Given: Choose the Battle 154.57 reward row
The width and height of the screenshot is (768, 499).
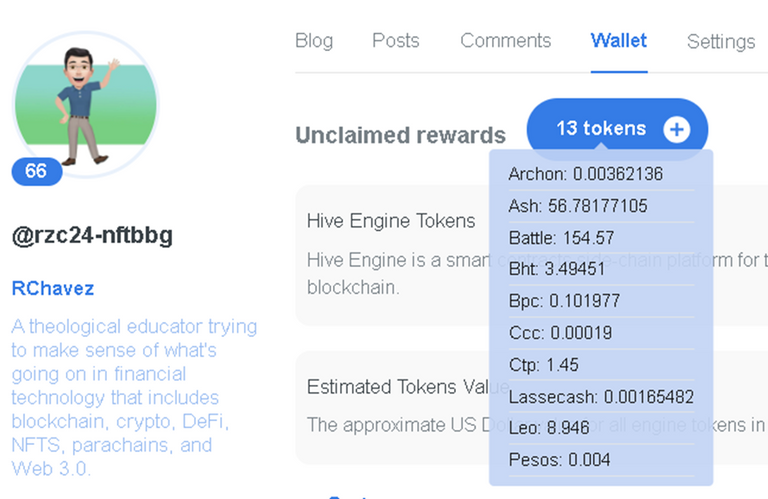Looking at the screenshot, I should coord(601,238).
